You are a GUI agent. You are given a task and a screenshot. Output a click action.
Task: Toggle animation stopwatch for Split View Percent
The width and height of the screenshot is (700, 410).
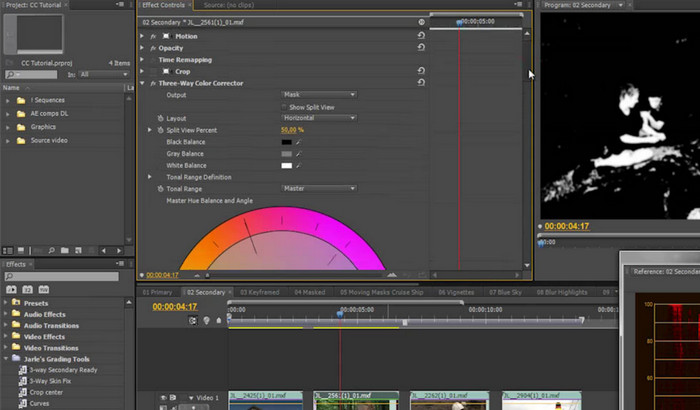160,130
